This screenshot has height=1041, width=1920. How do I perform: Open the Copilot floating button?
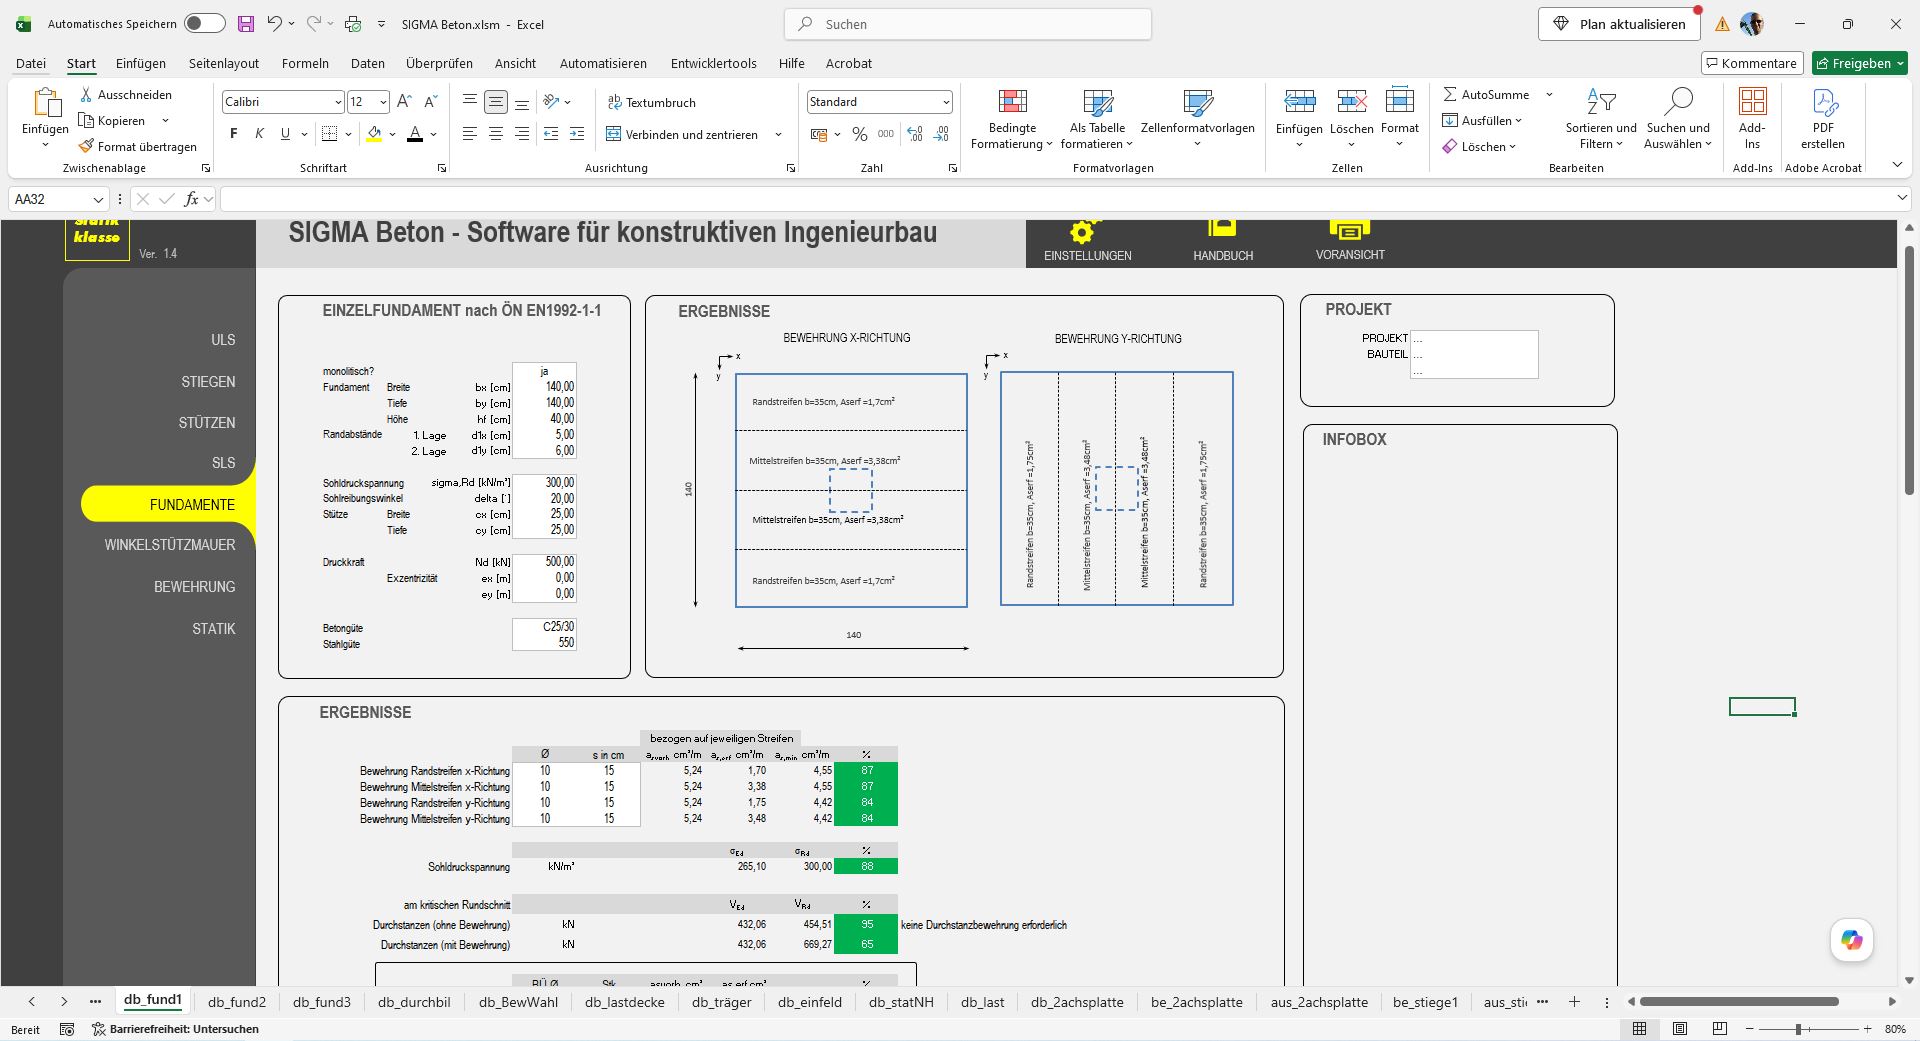point(1852,940)
